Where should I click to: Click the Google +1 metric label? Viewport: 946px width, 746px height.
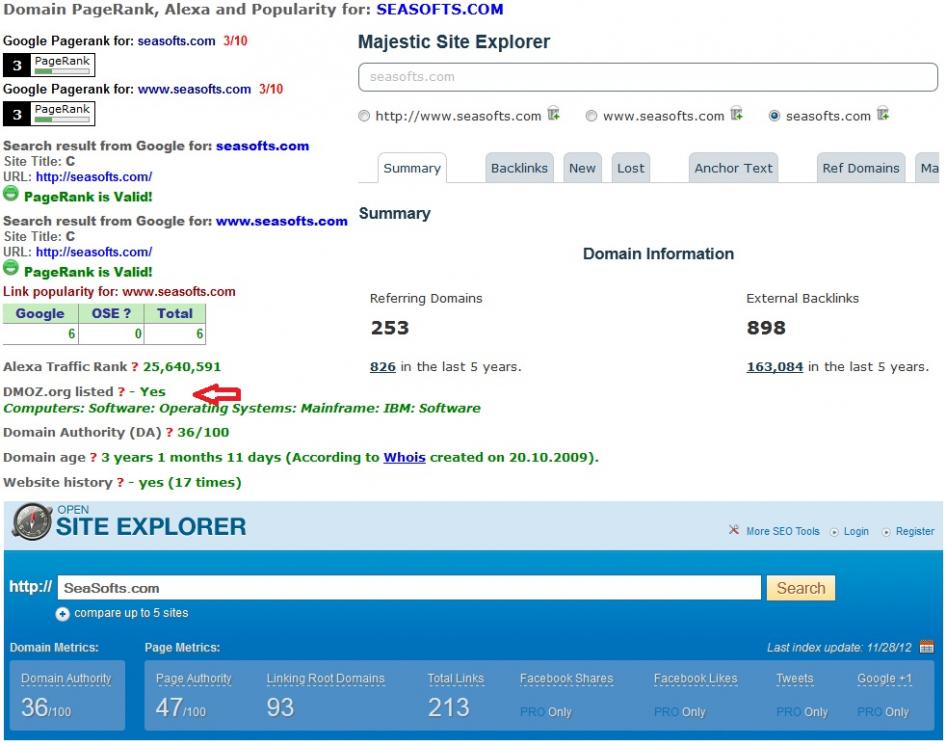(x=884, y=678)
